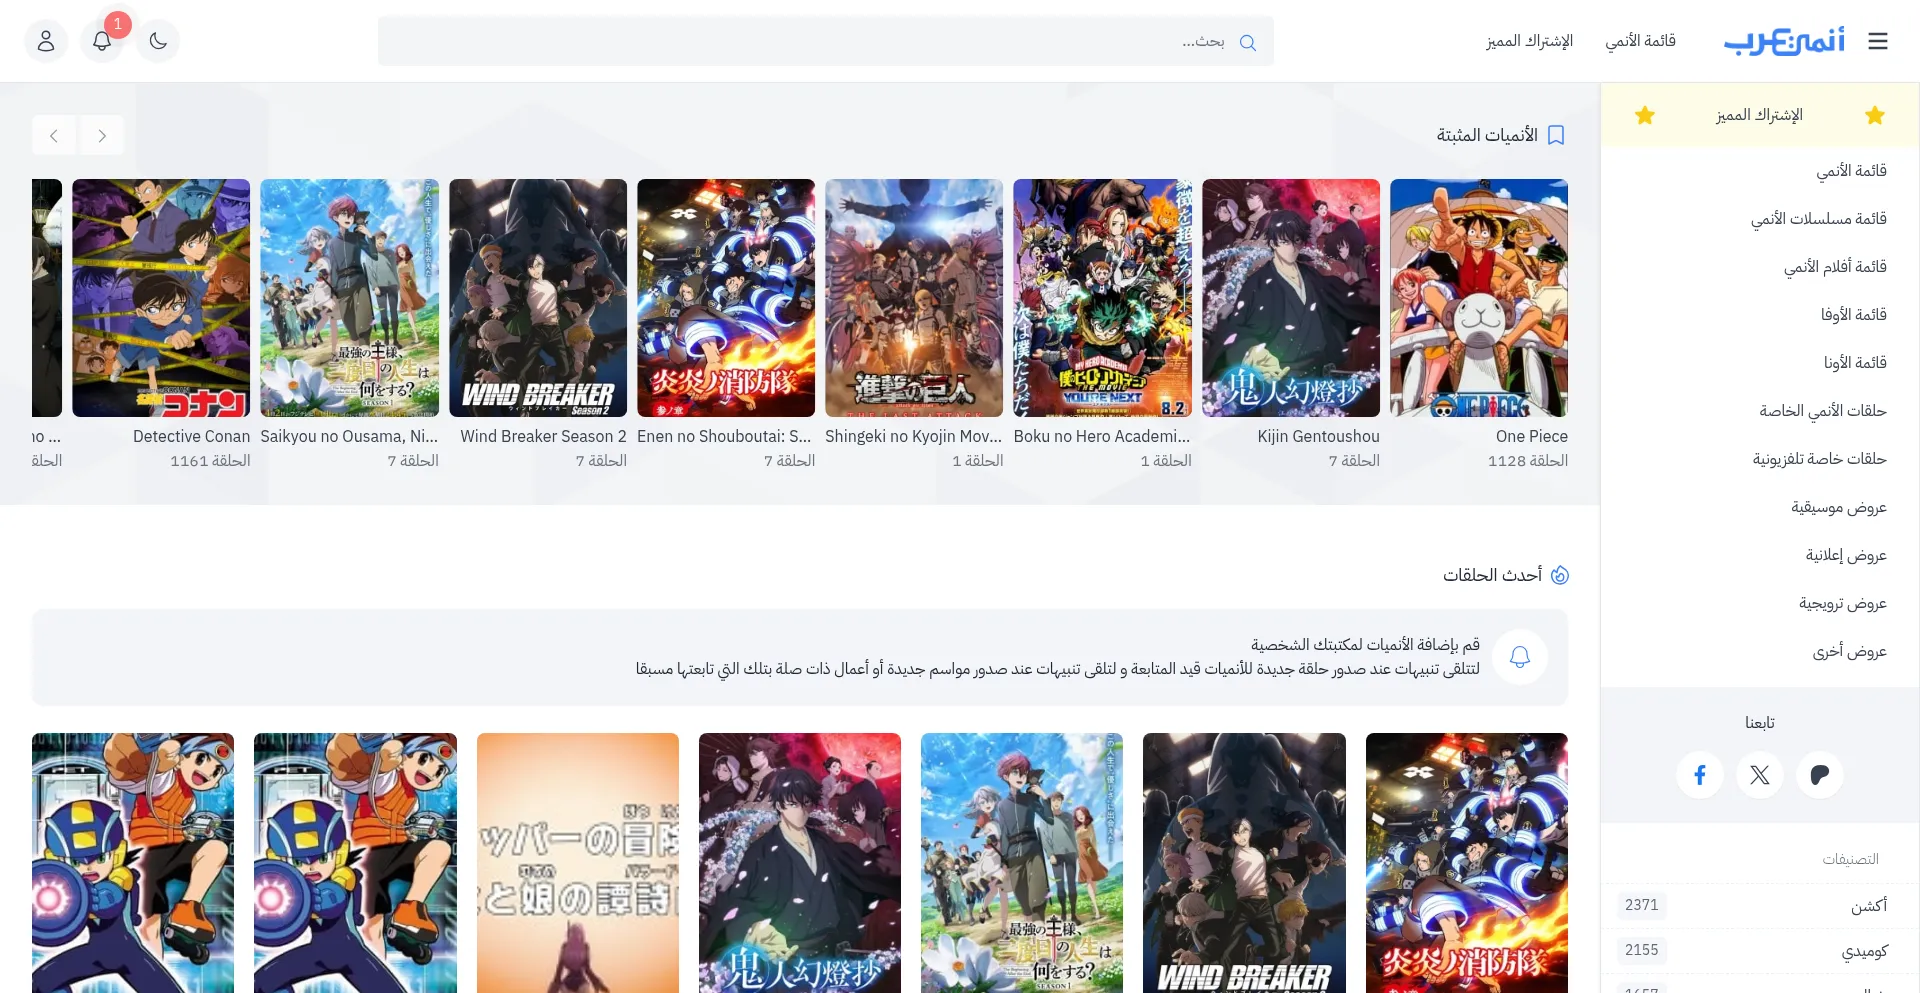Open the Facebook follow icon
This screenshot has height=993, width=1920.
pos(1700,775)
